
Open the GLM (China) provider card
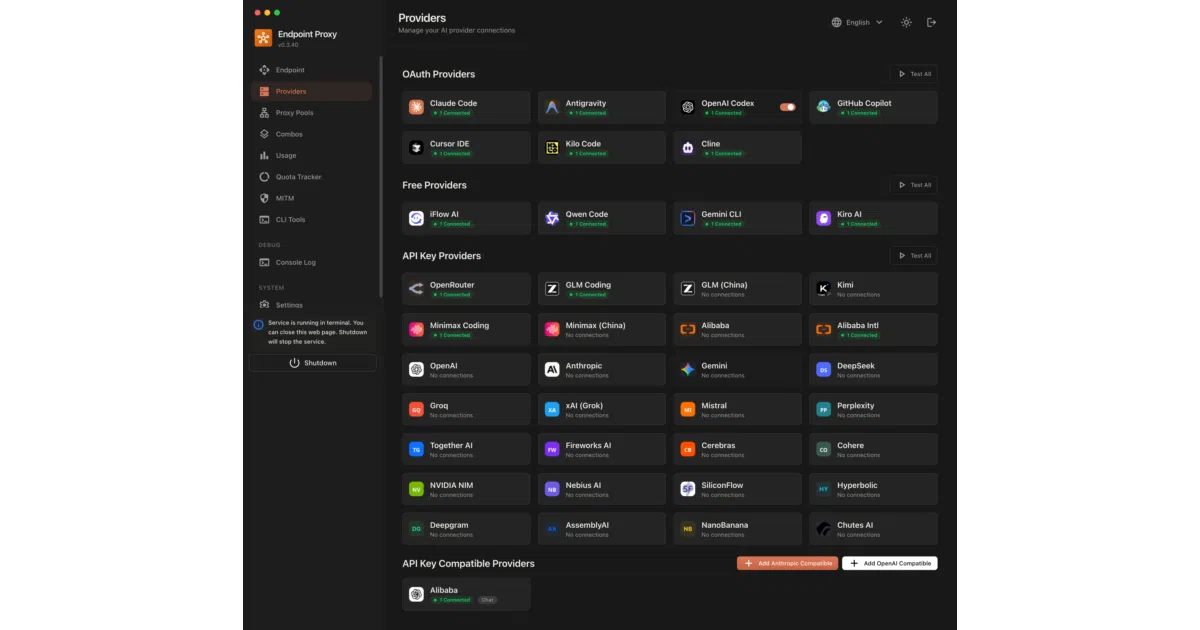[737, 289]
